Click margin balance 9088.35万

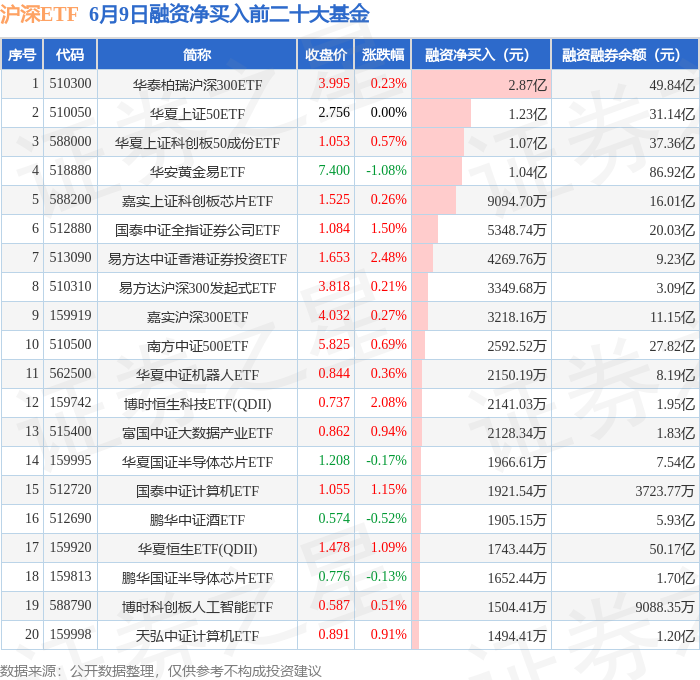665,607
